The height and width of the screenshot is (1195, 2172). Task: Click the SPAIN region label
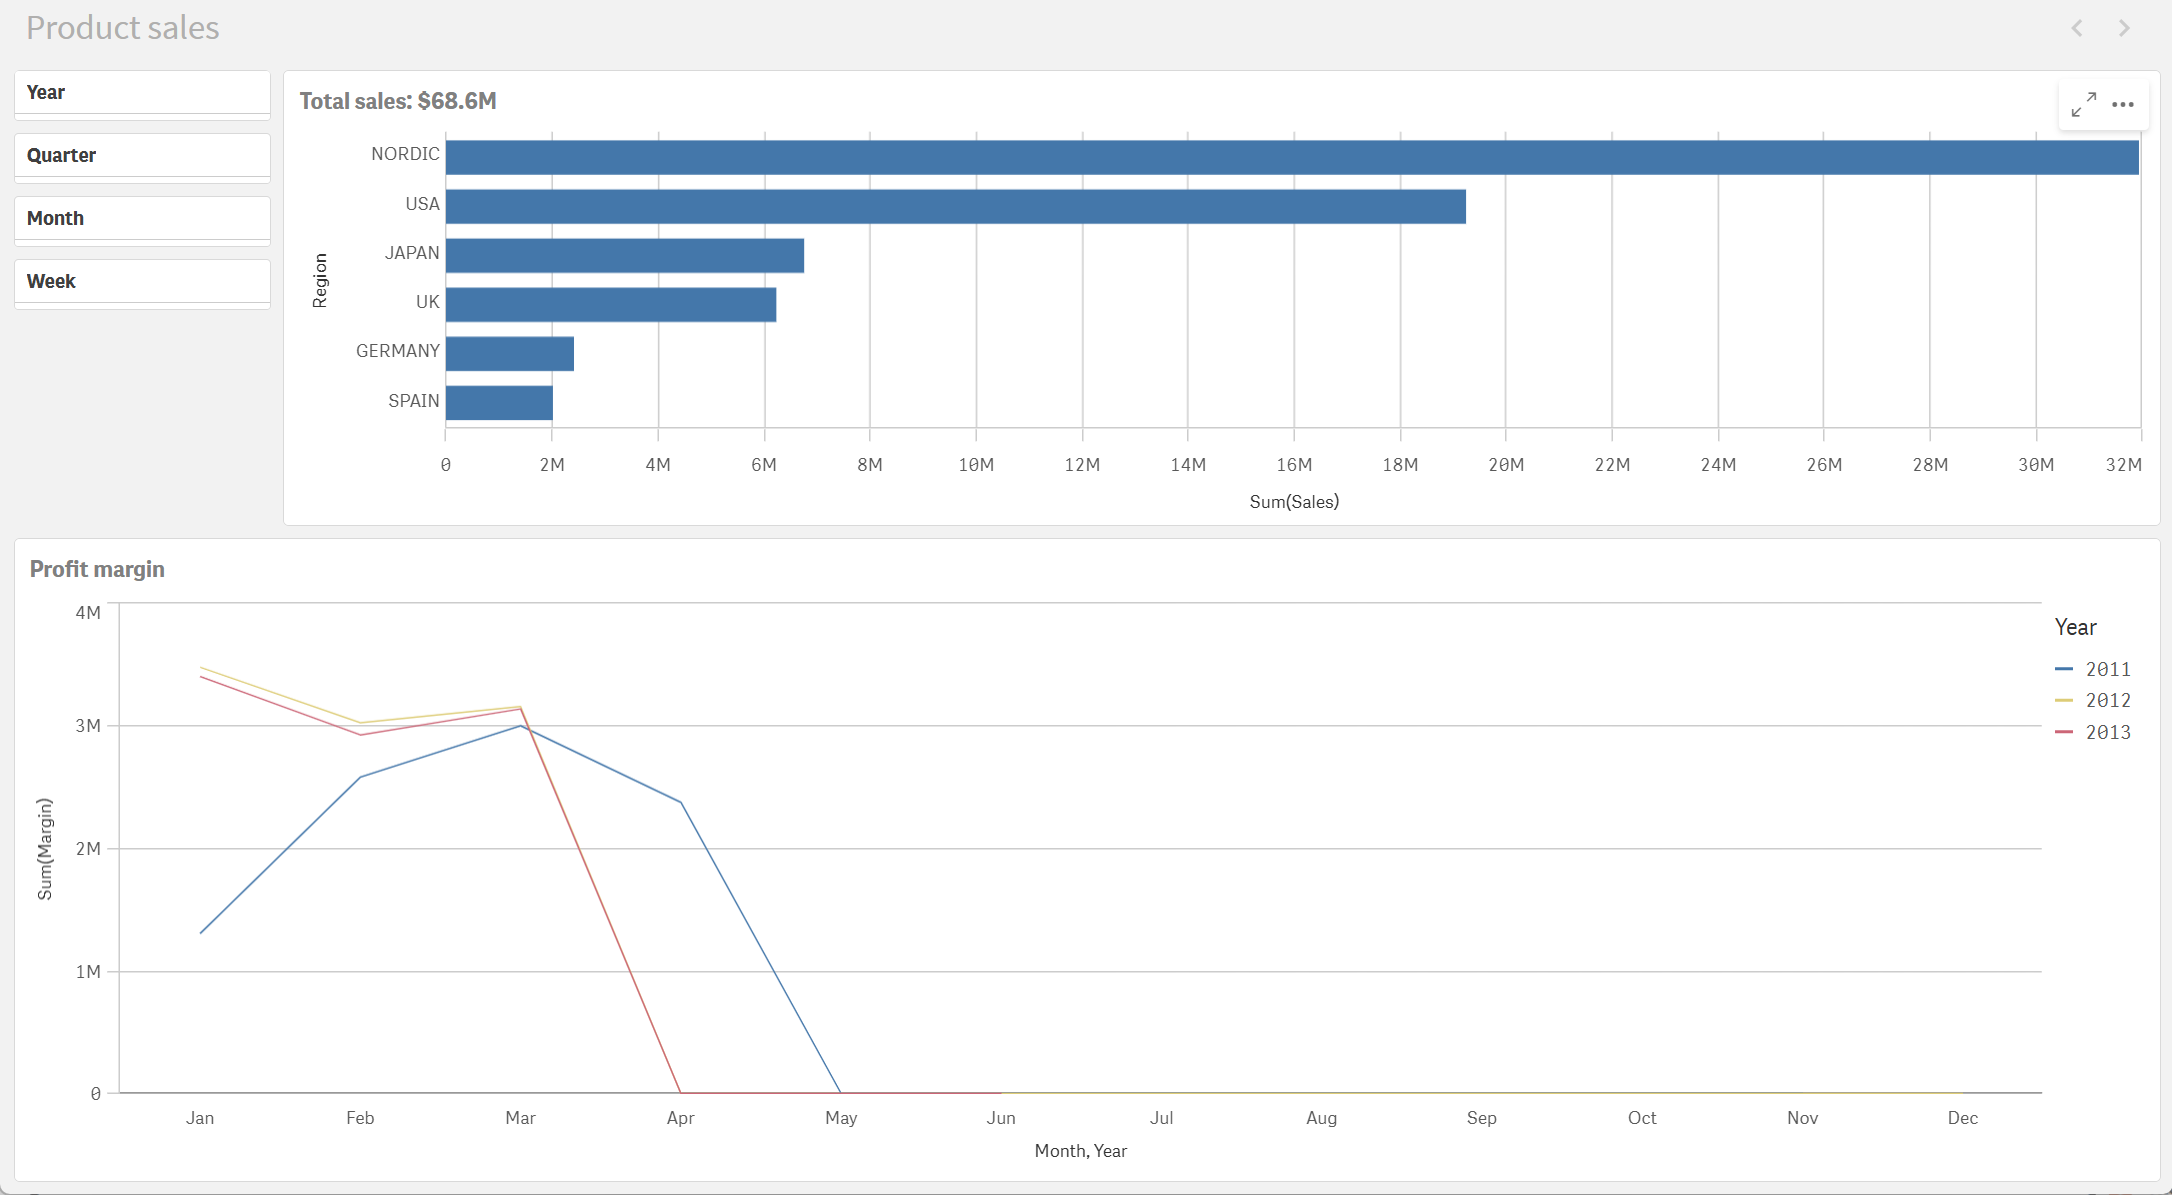click(x=413, y=401)
